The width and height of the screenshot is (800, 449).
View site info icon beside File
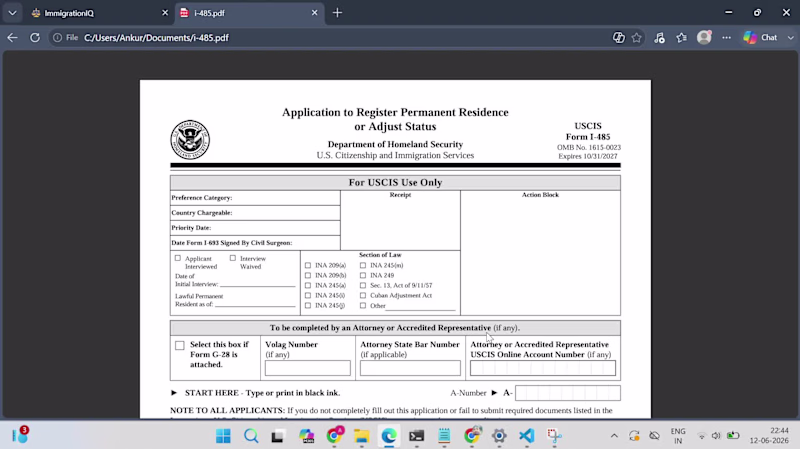tap(58, 38)
